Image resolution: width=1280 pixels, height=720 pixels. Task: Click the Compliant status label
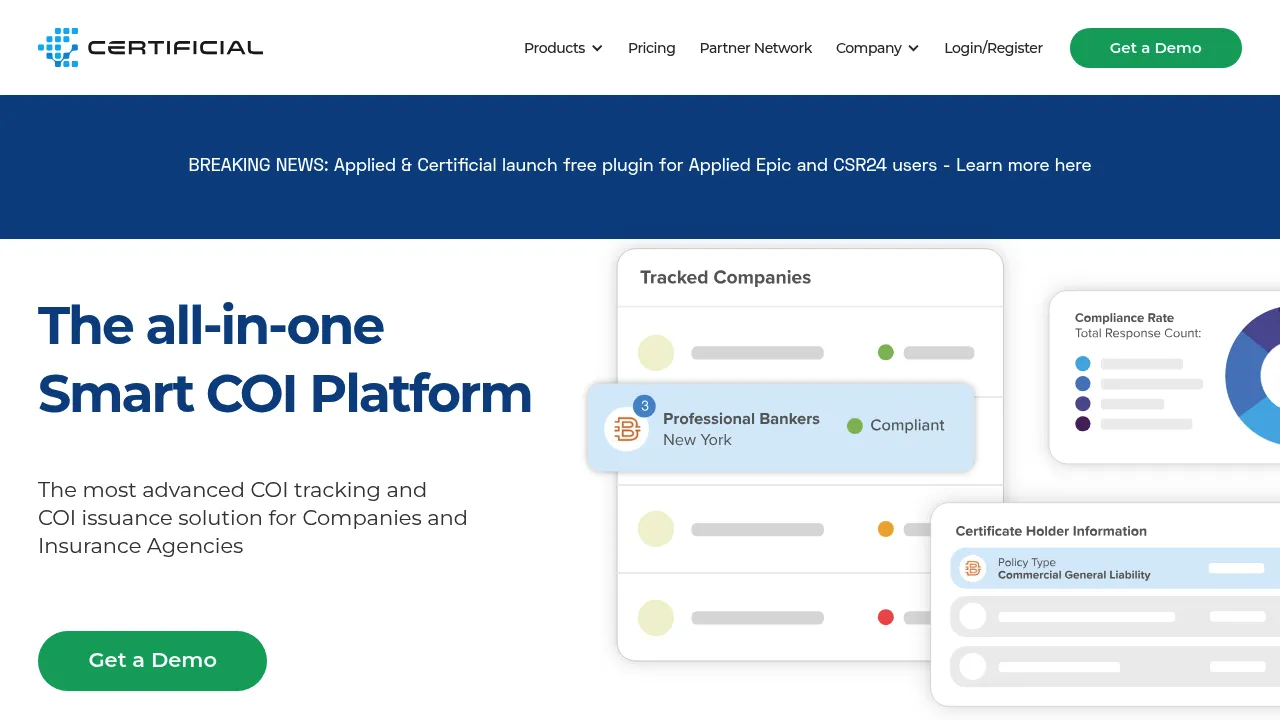[x=907, y=425]
